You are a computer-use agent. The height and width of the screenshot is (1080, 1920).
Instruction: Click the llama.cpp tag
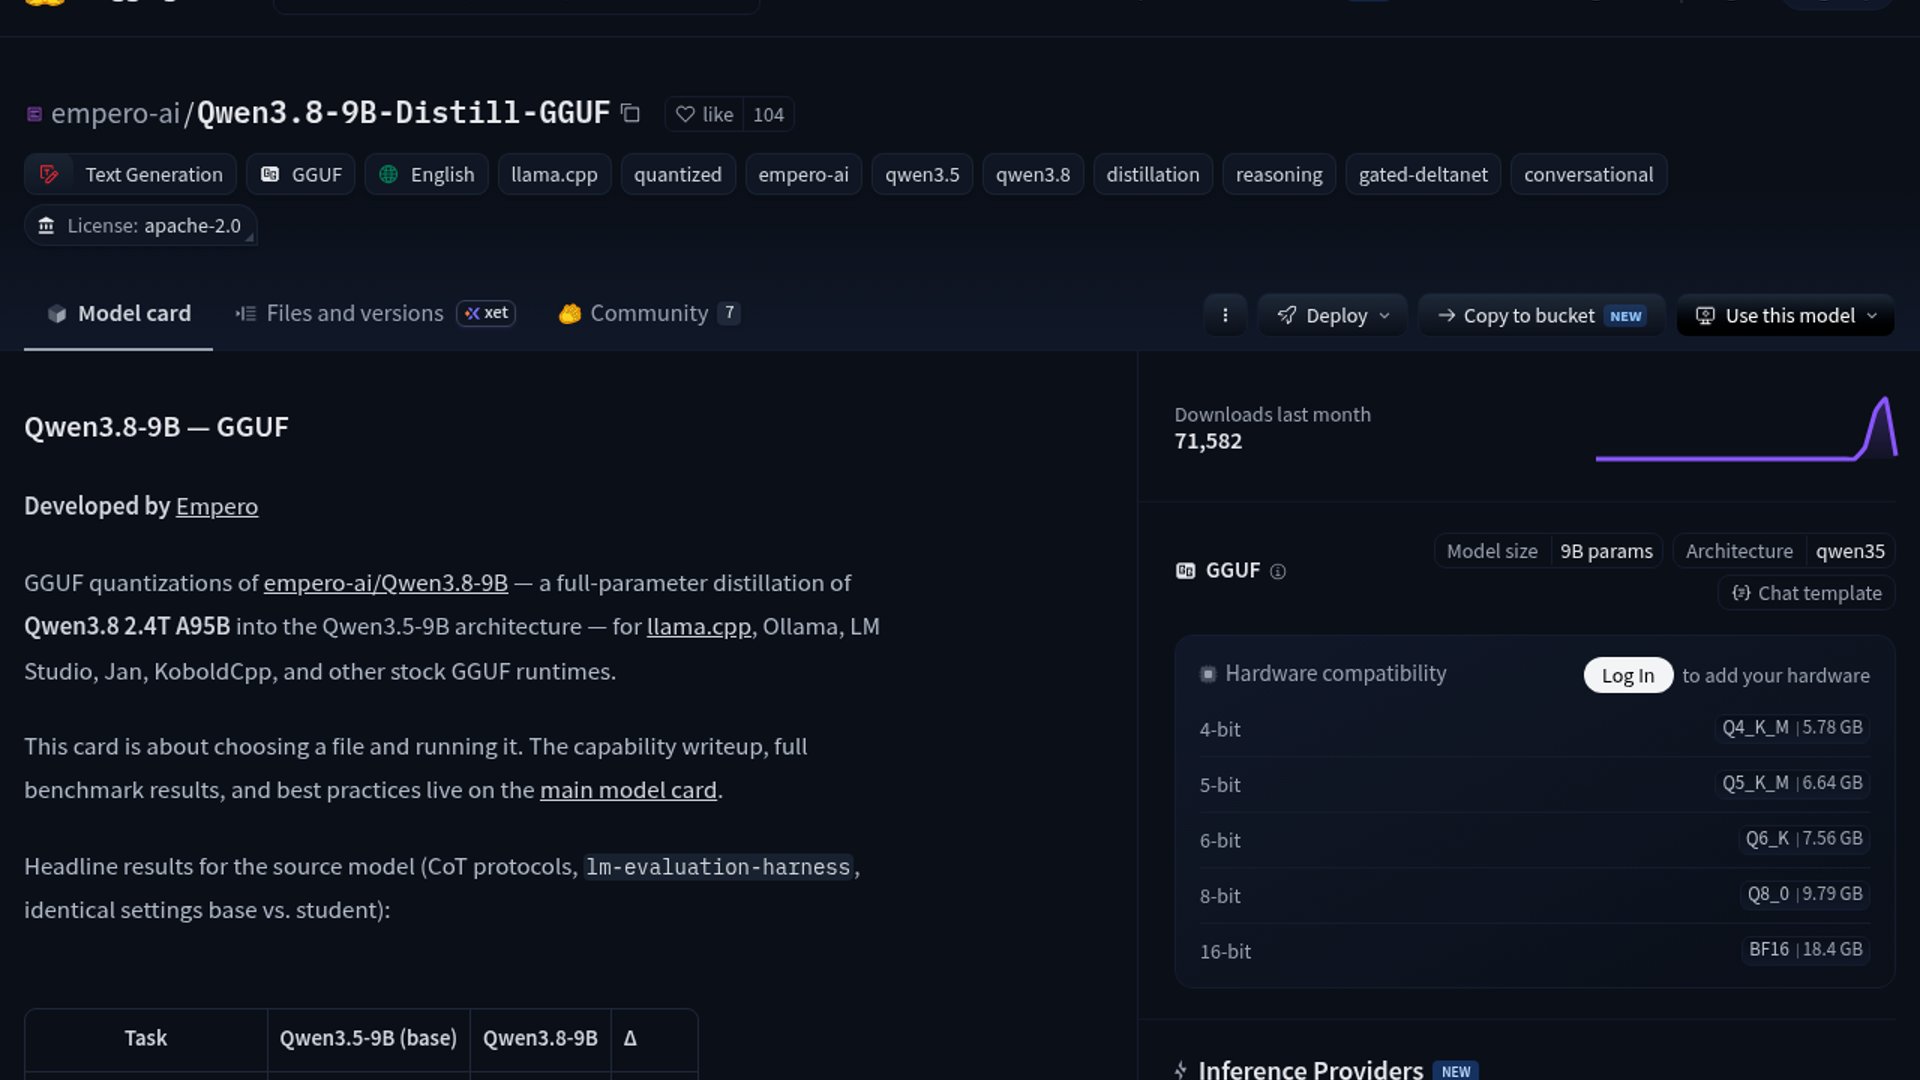[554, 174]
